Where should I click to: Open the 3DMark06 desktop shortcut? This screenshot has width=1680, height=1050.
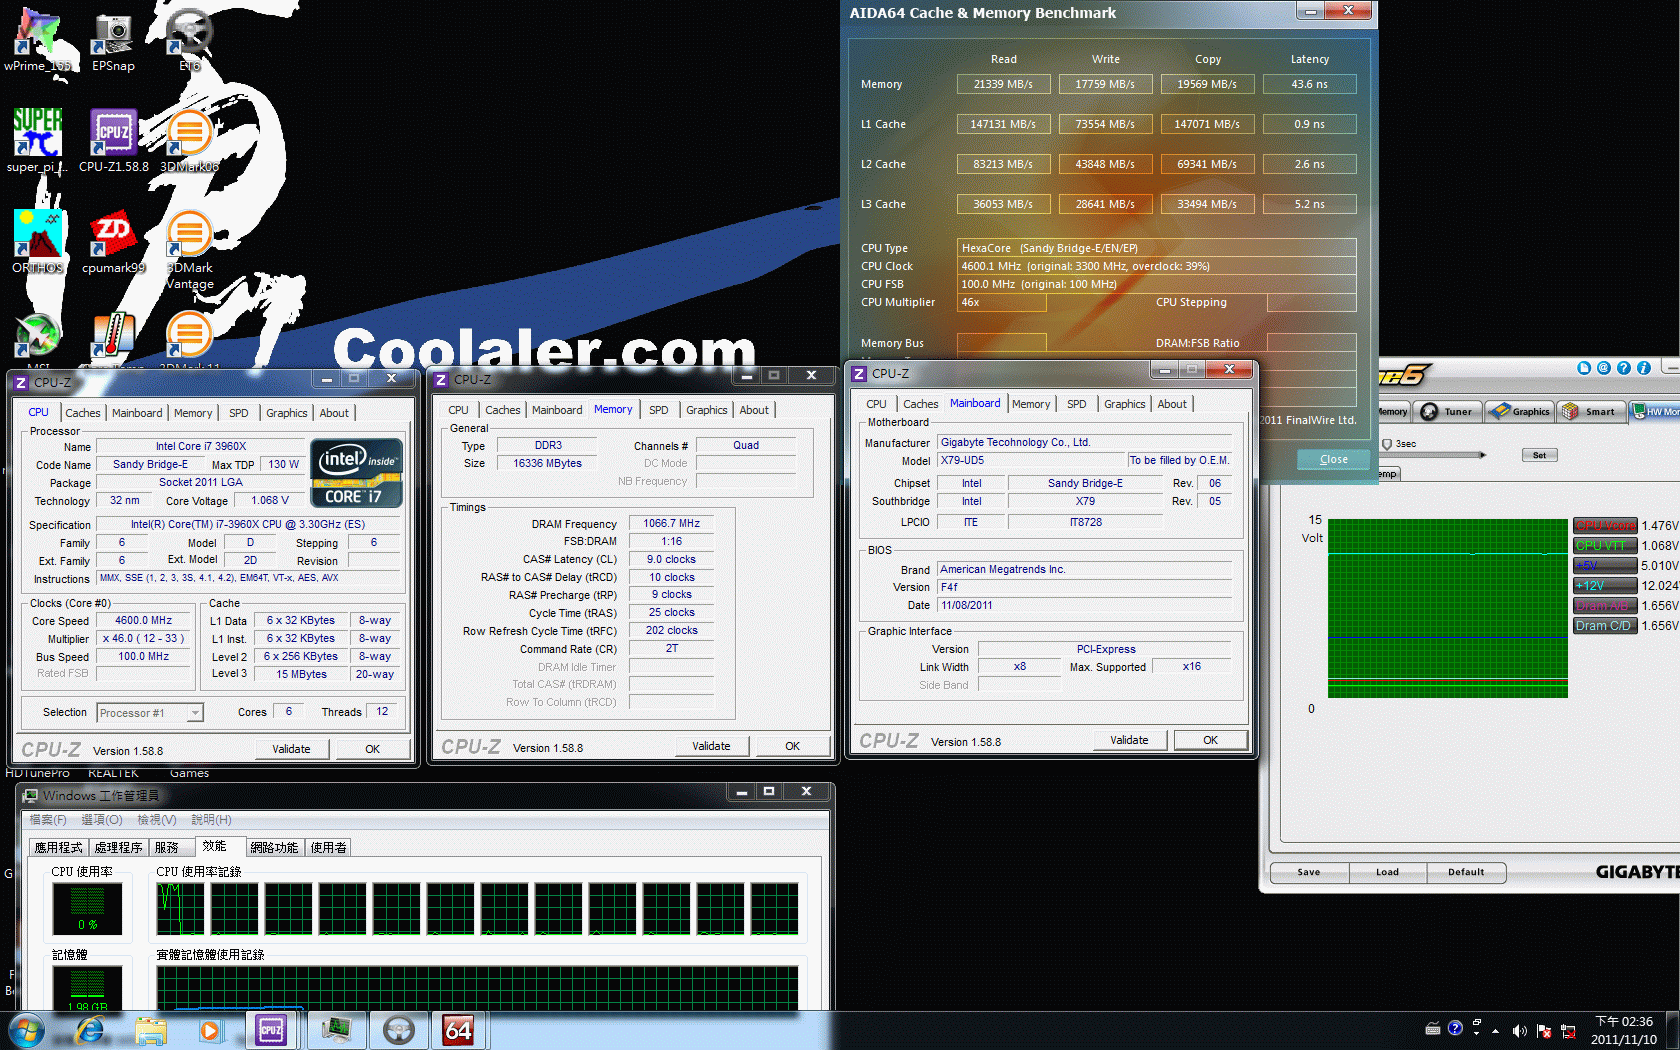pyautogui.click(x=189, y=140)
